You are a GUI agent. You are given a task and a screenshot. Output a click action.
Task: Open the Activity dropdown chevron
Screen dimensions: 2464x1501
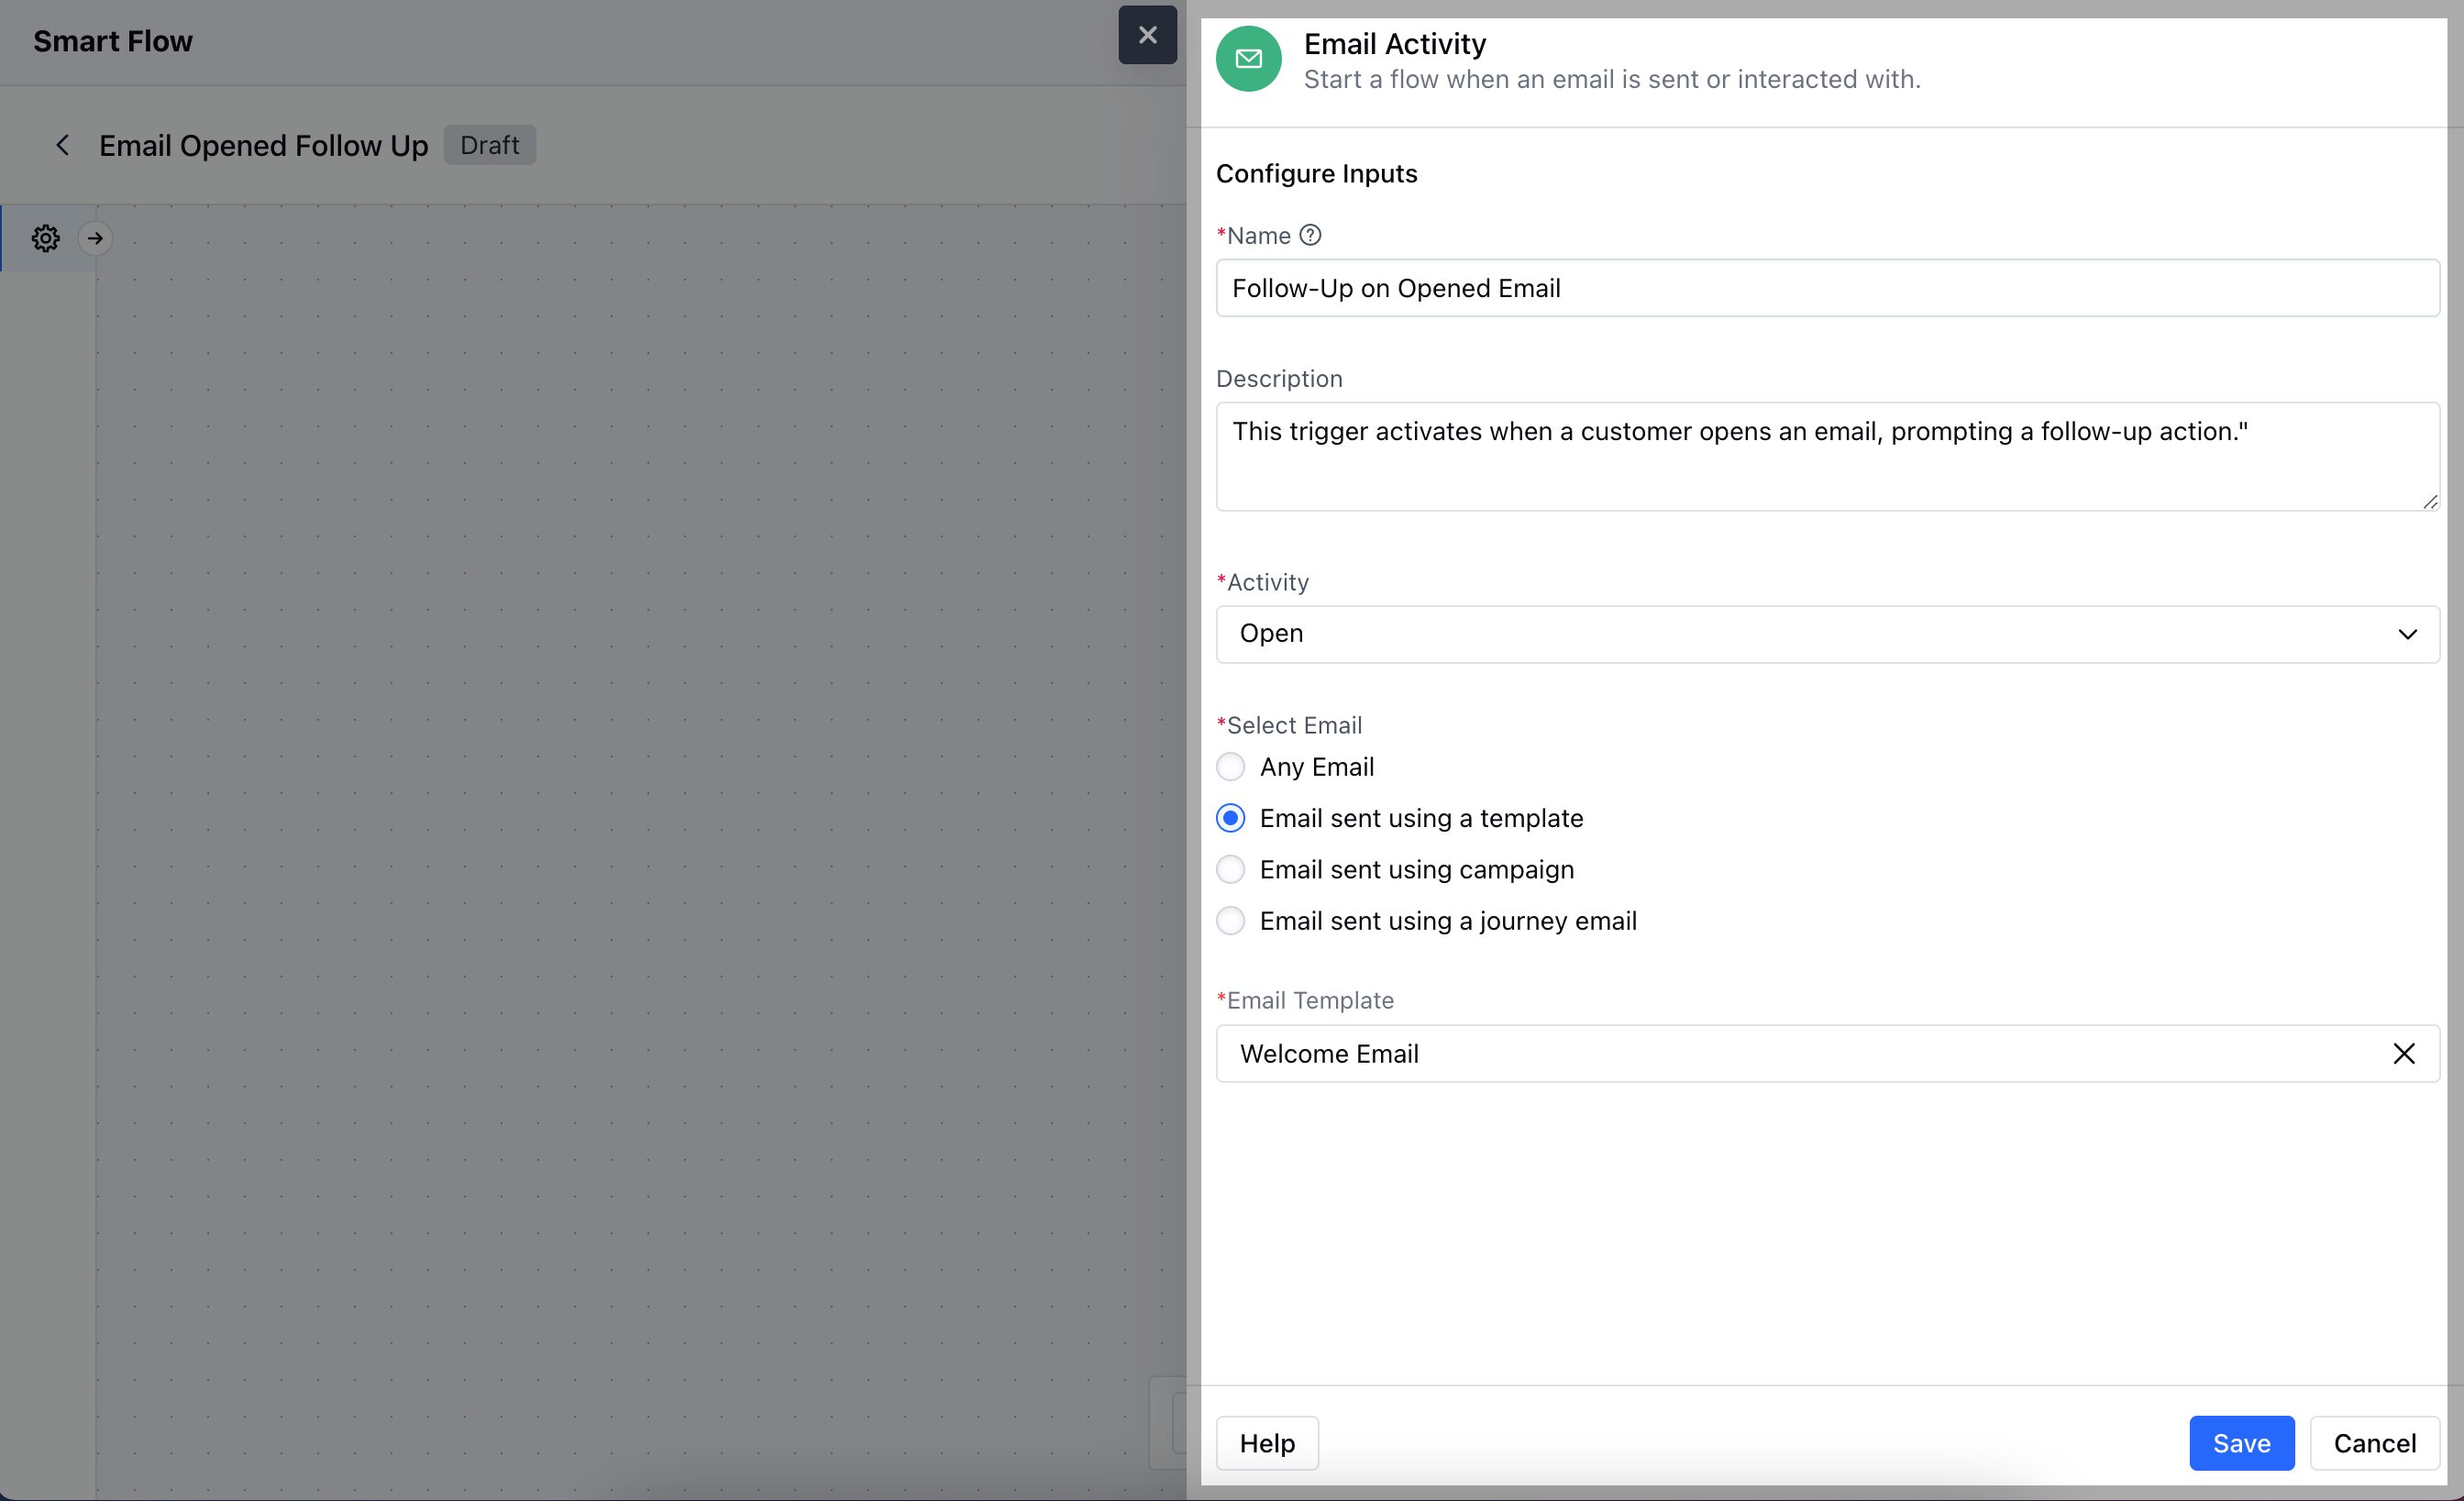click(2406, 634)
